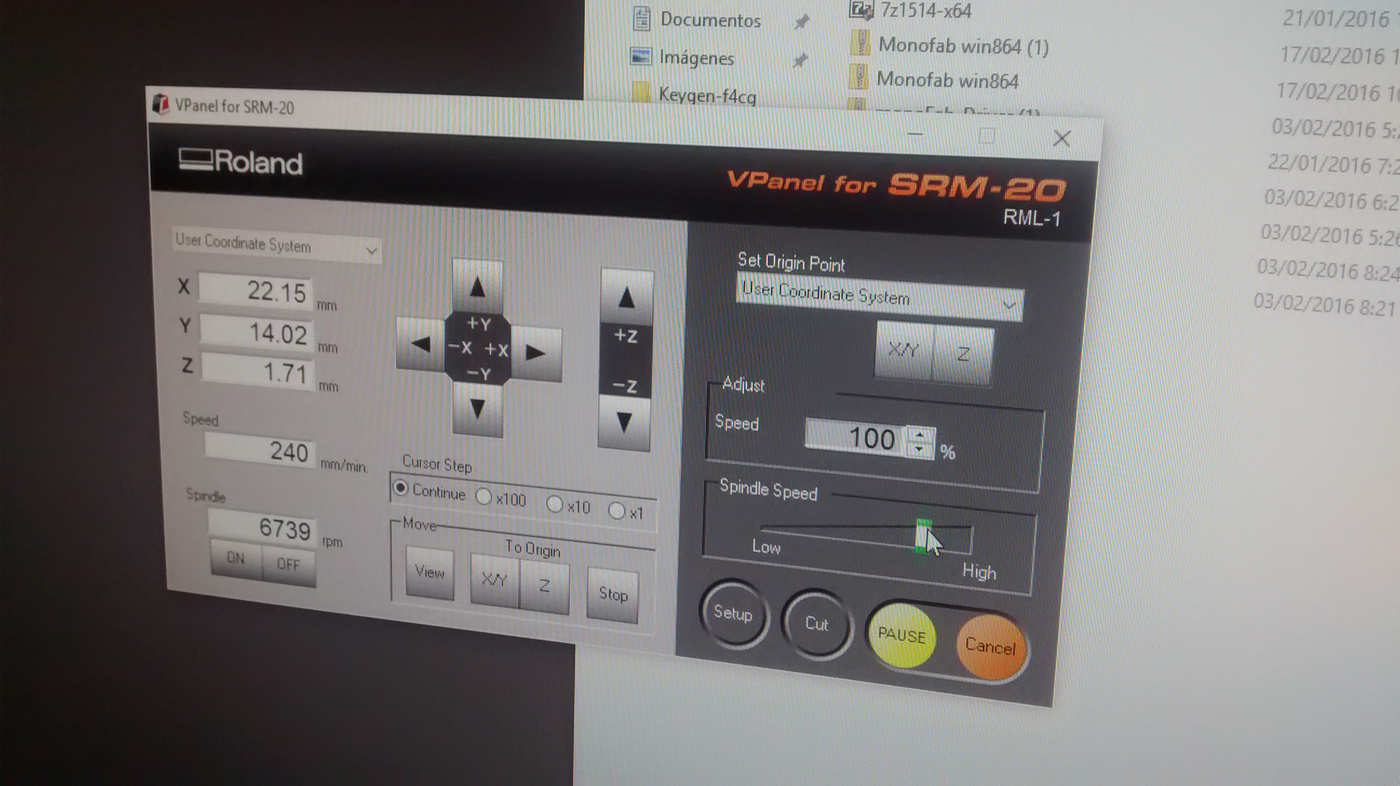Screen dimensions: 1400x786
Task: Move the head in the +X direction (right arrow)
Action: coord(536,352)
